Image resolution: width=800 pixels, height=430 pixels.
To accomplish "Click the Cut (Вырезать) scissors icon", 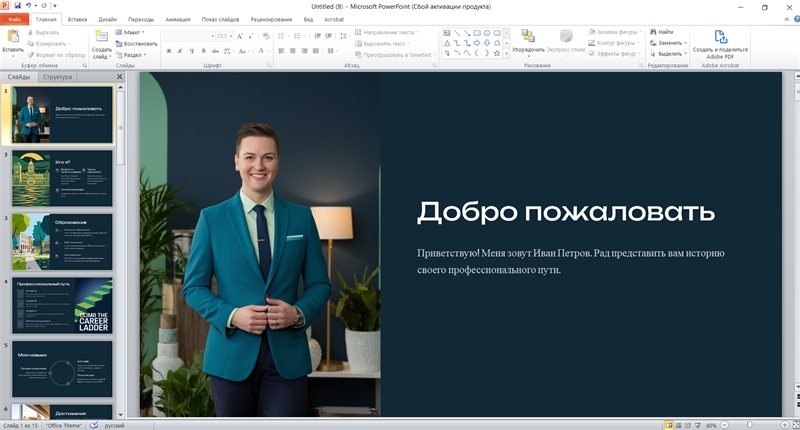I will [x=31, y=32].
